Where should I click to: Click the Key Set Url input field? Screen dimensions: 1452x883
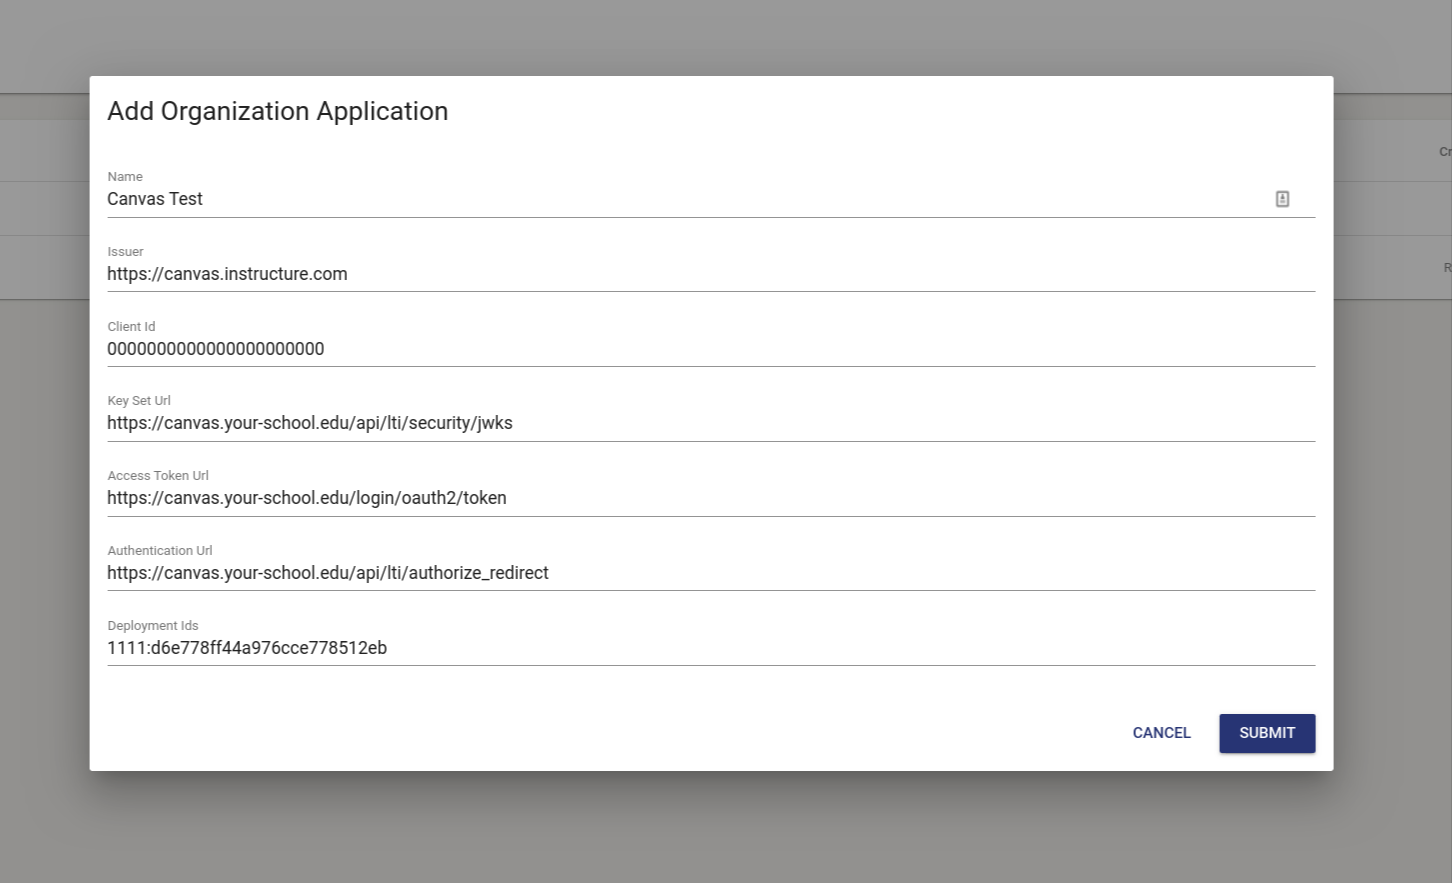point(710,423)
